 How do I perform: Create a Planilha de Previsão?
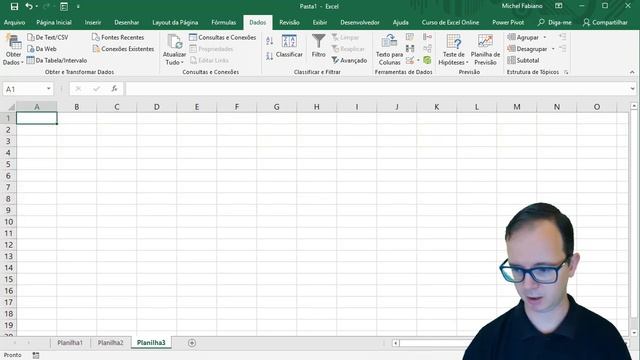pos(485,50)
